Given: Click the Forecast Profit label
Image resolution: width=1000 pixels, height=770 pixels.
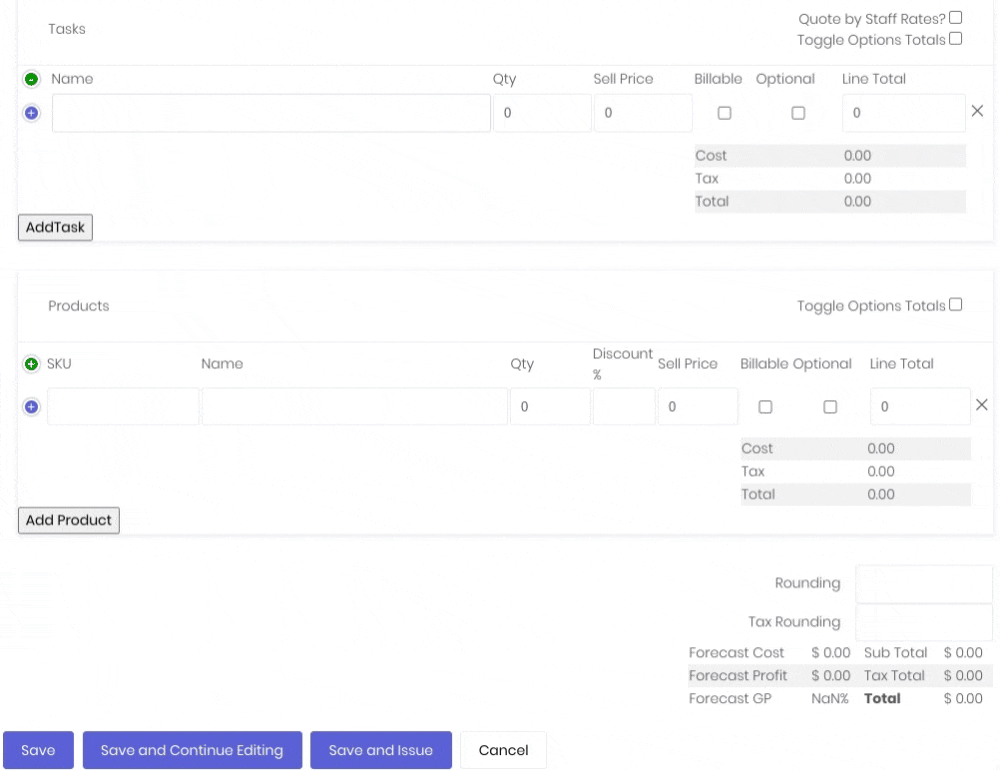Looking at the screenshot, I should coord(738,676).
